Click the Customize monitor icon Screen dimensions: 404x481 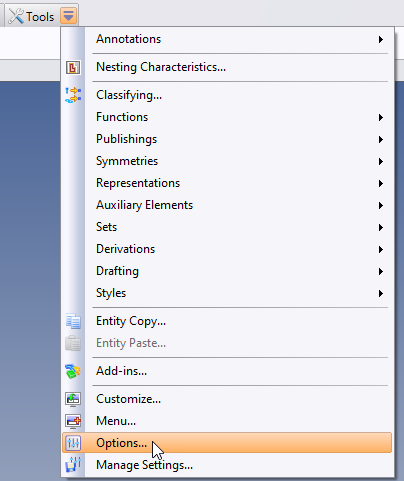[x=73, y=399]
